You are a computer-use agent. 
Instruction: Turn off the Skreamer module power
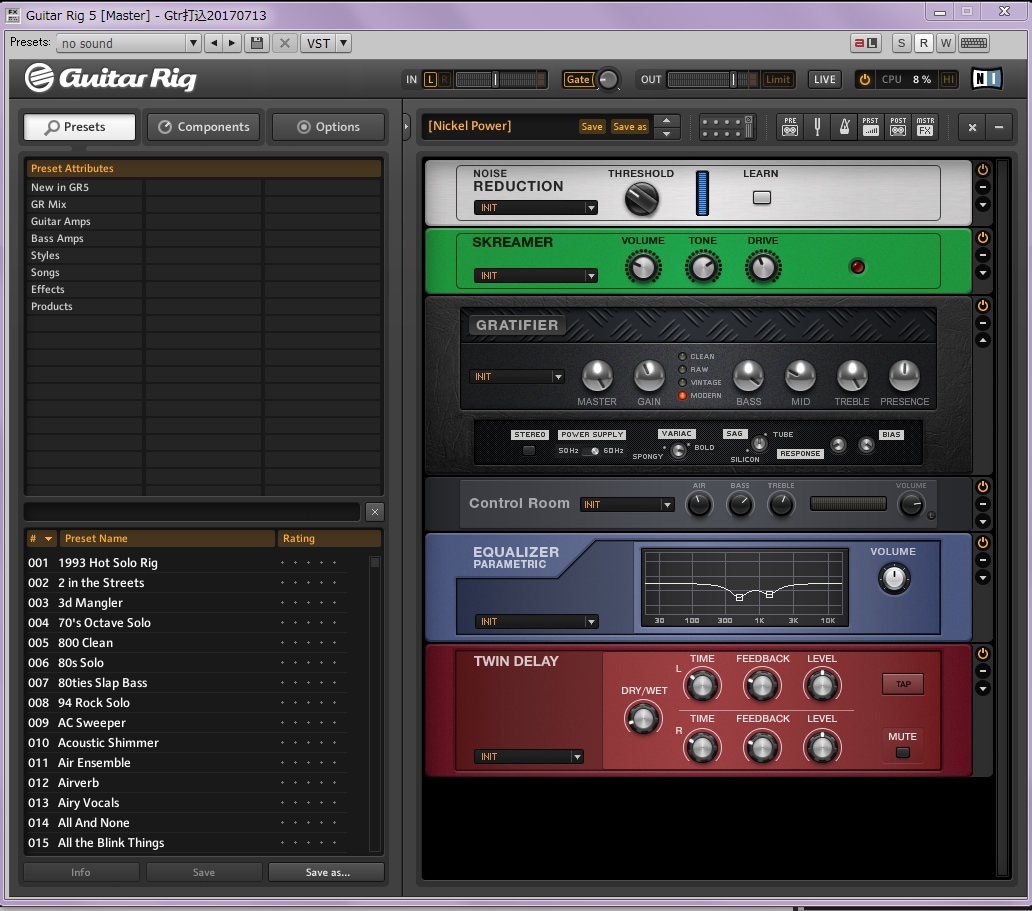click(983, 238)
